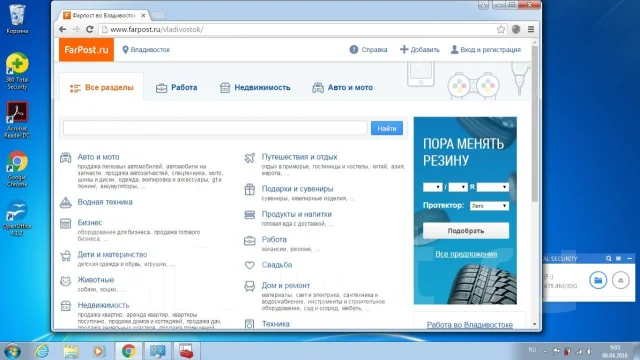The image size is (640, 360).
Task: Click the Подобрать button in tire banner
Action: click(x=466, y=231)
